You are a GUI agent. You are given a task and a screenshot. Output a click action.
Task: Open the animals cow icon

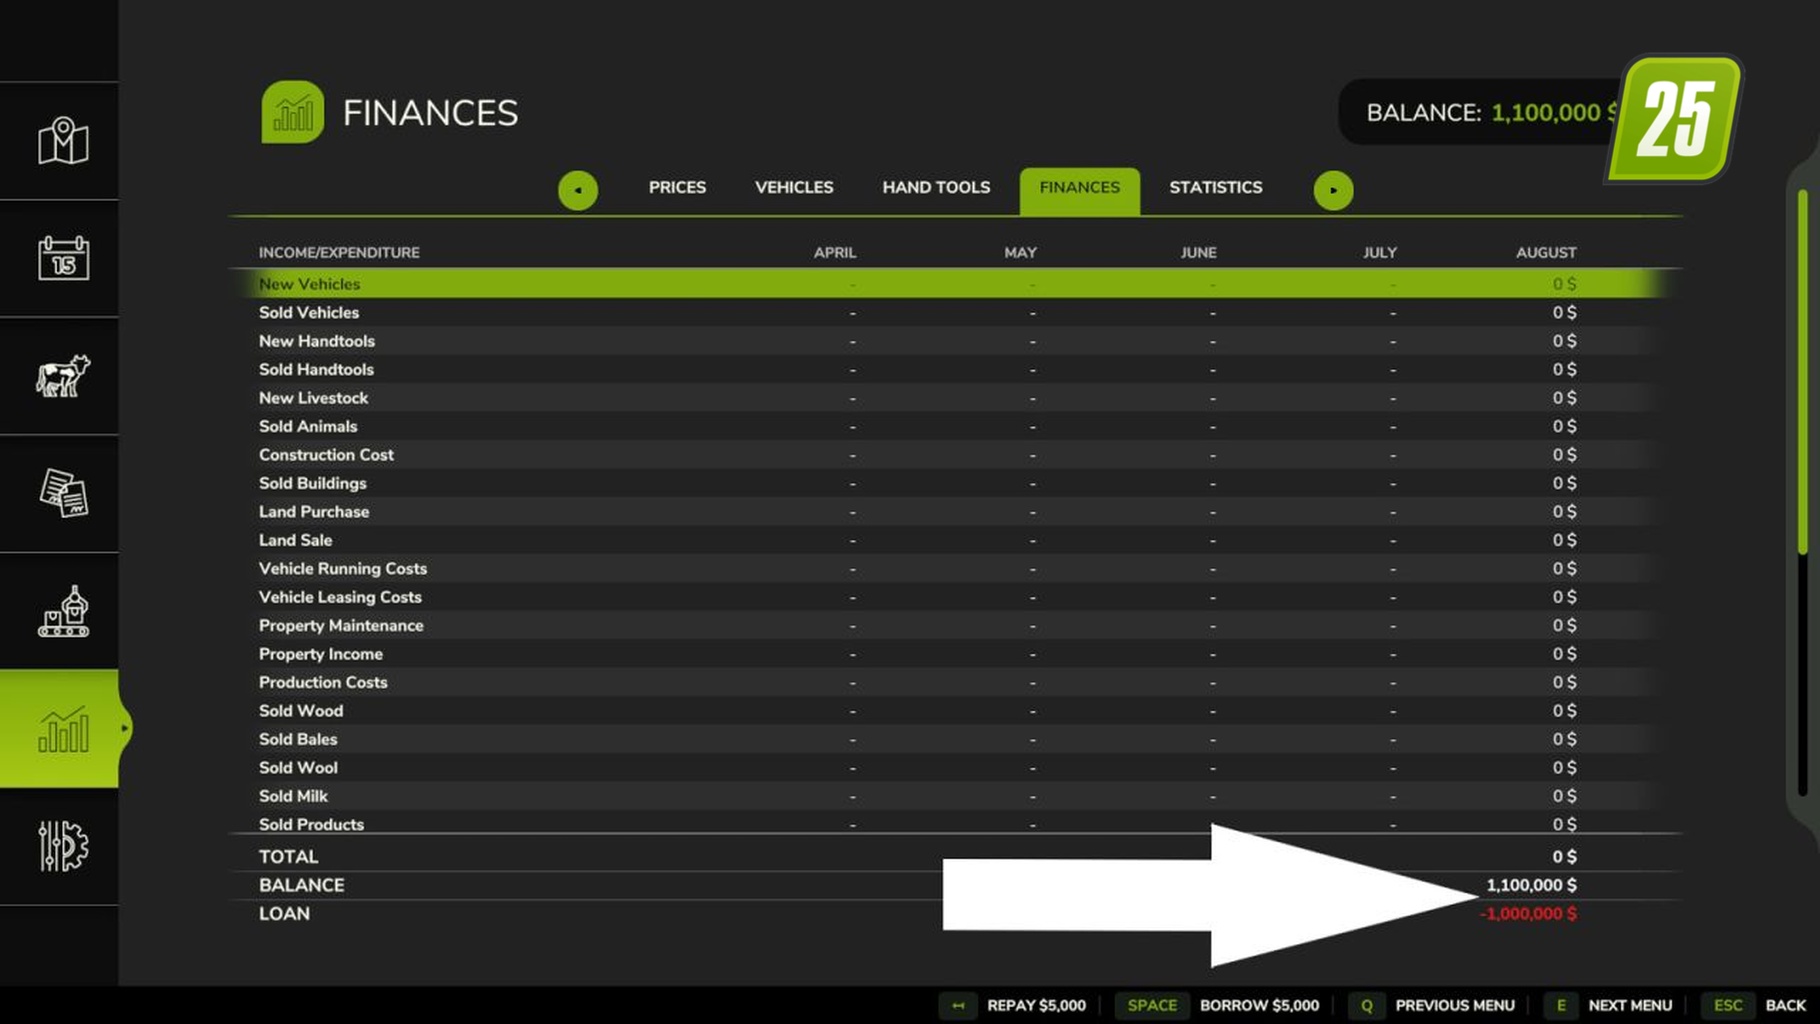coord(63,376)
